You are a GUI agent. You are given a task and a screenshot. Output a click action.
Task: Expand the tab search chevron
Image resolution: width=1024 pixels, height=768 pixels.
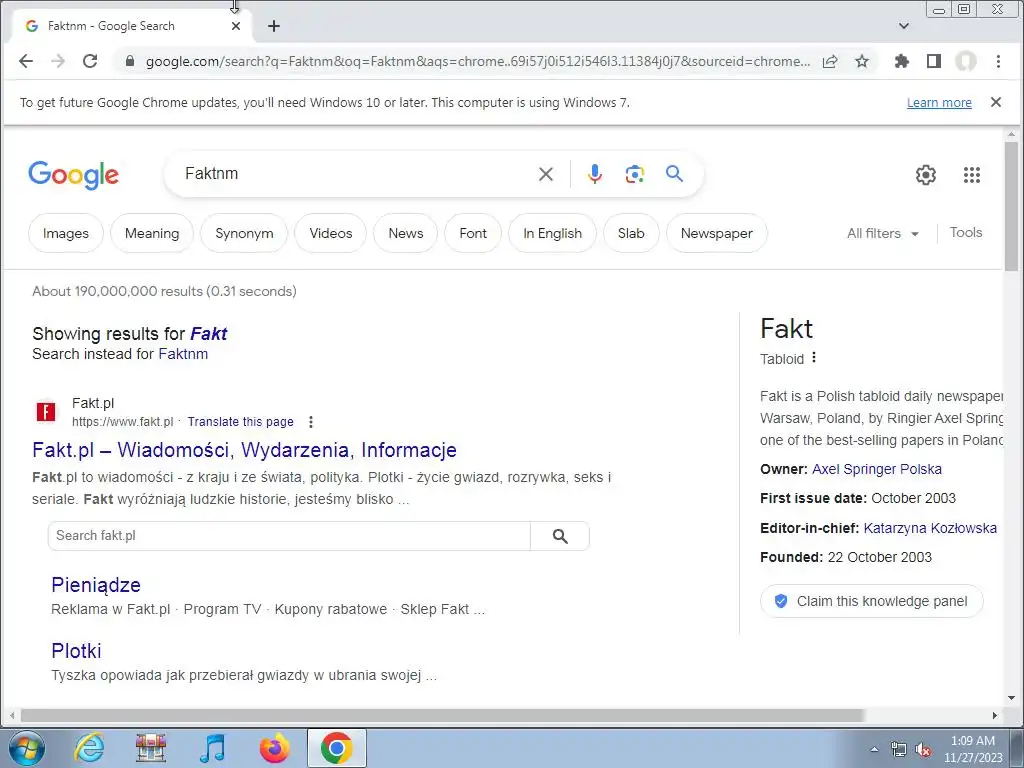904,26
